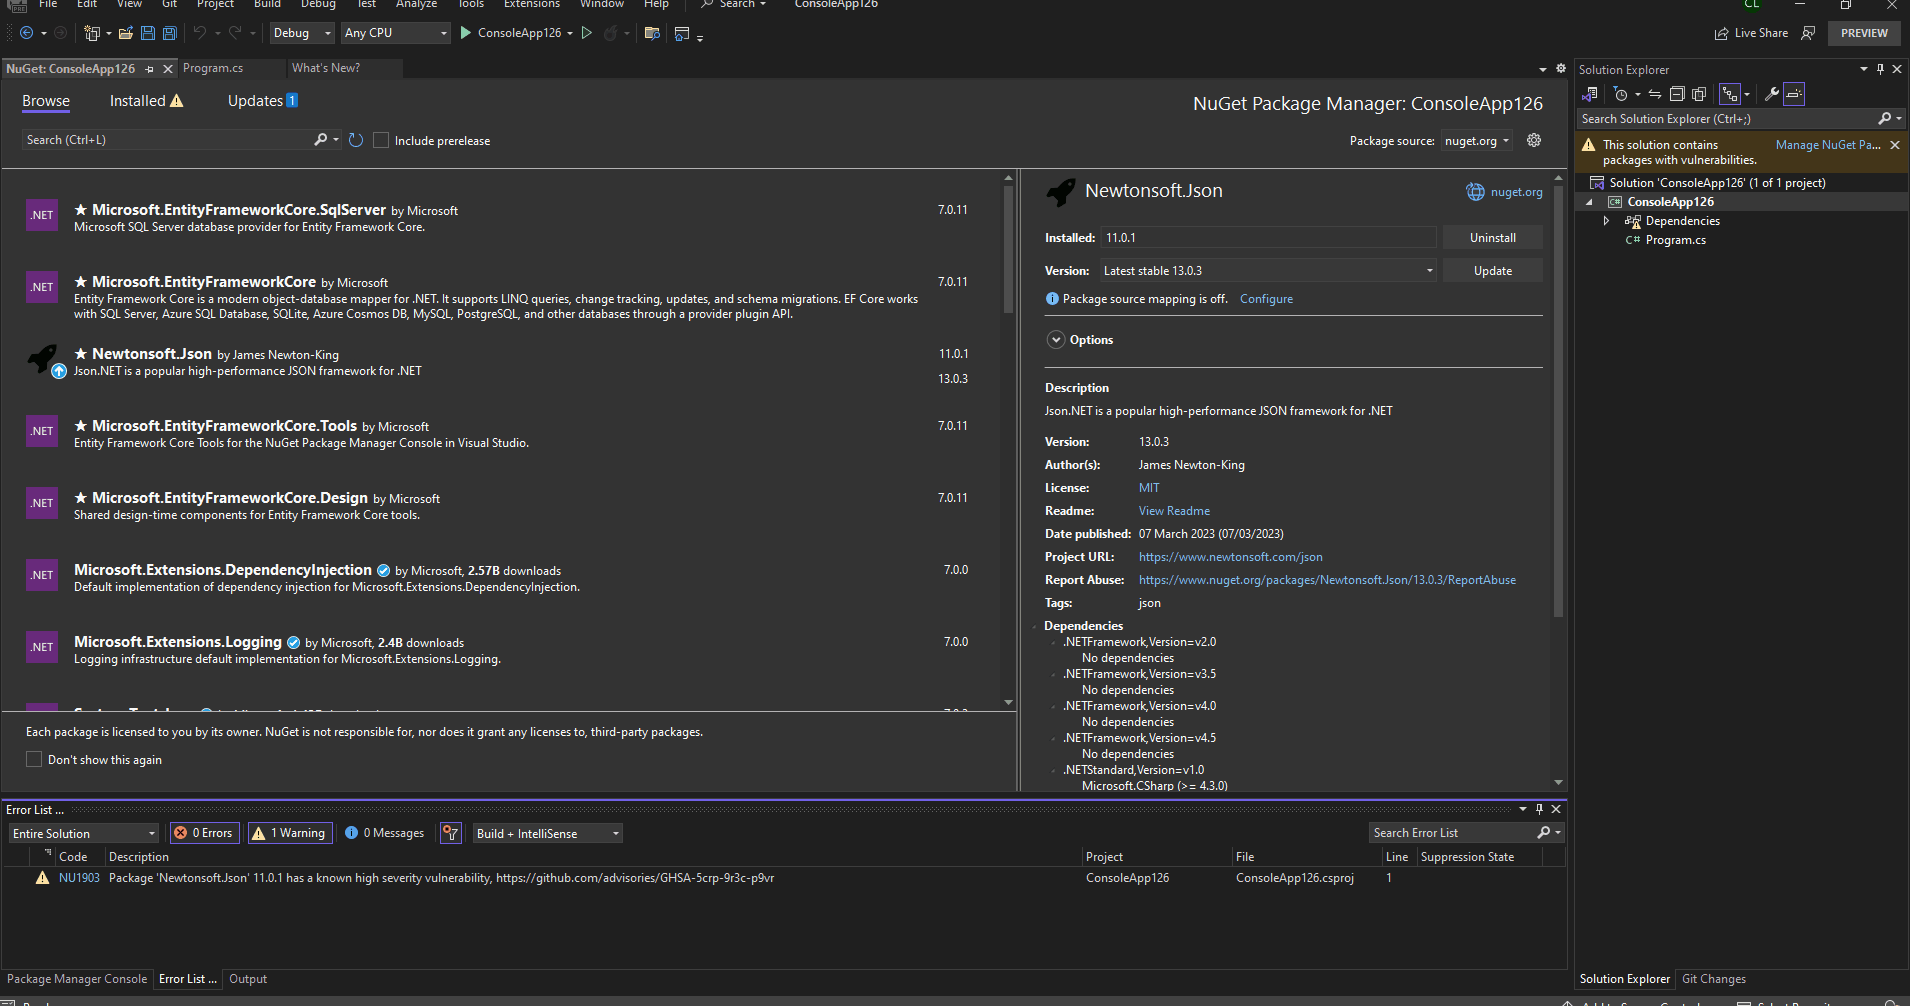The height and width of the screenshot is (1006, 1910).
Task: Open Pending Changes Filter in Solution Explorer
Action: click(x=1621, y=94)
